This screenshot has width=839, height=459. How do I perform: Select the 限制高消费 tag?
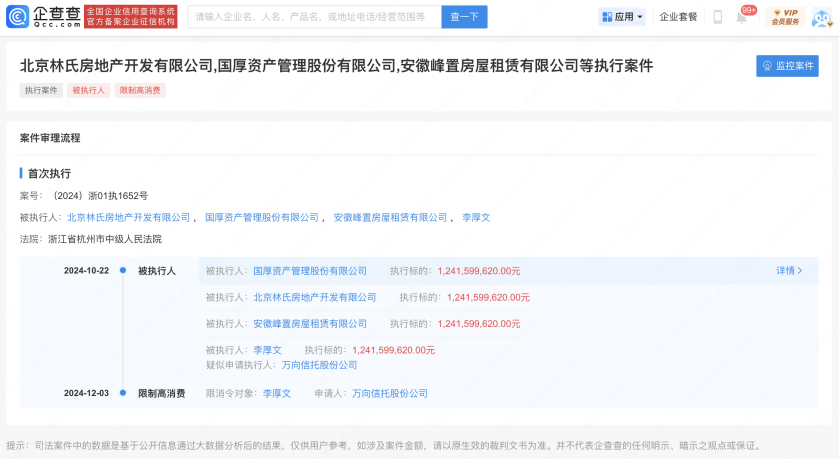139,90
